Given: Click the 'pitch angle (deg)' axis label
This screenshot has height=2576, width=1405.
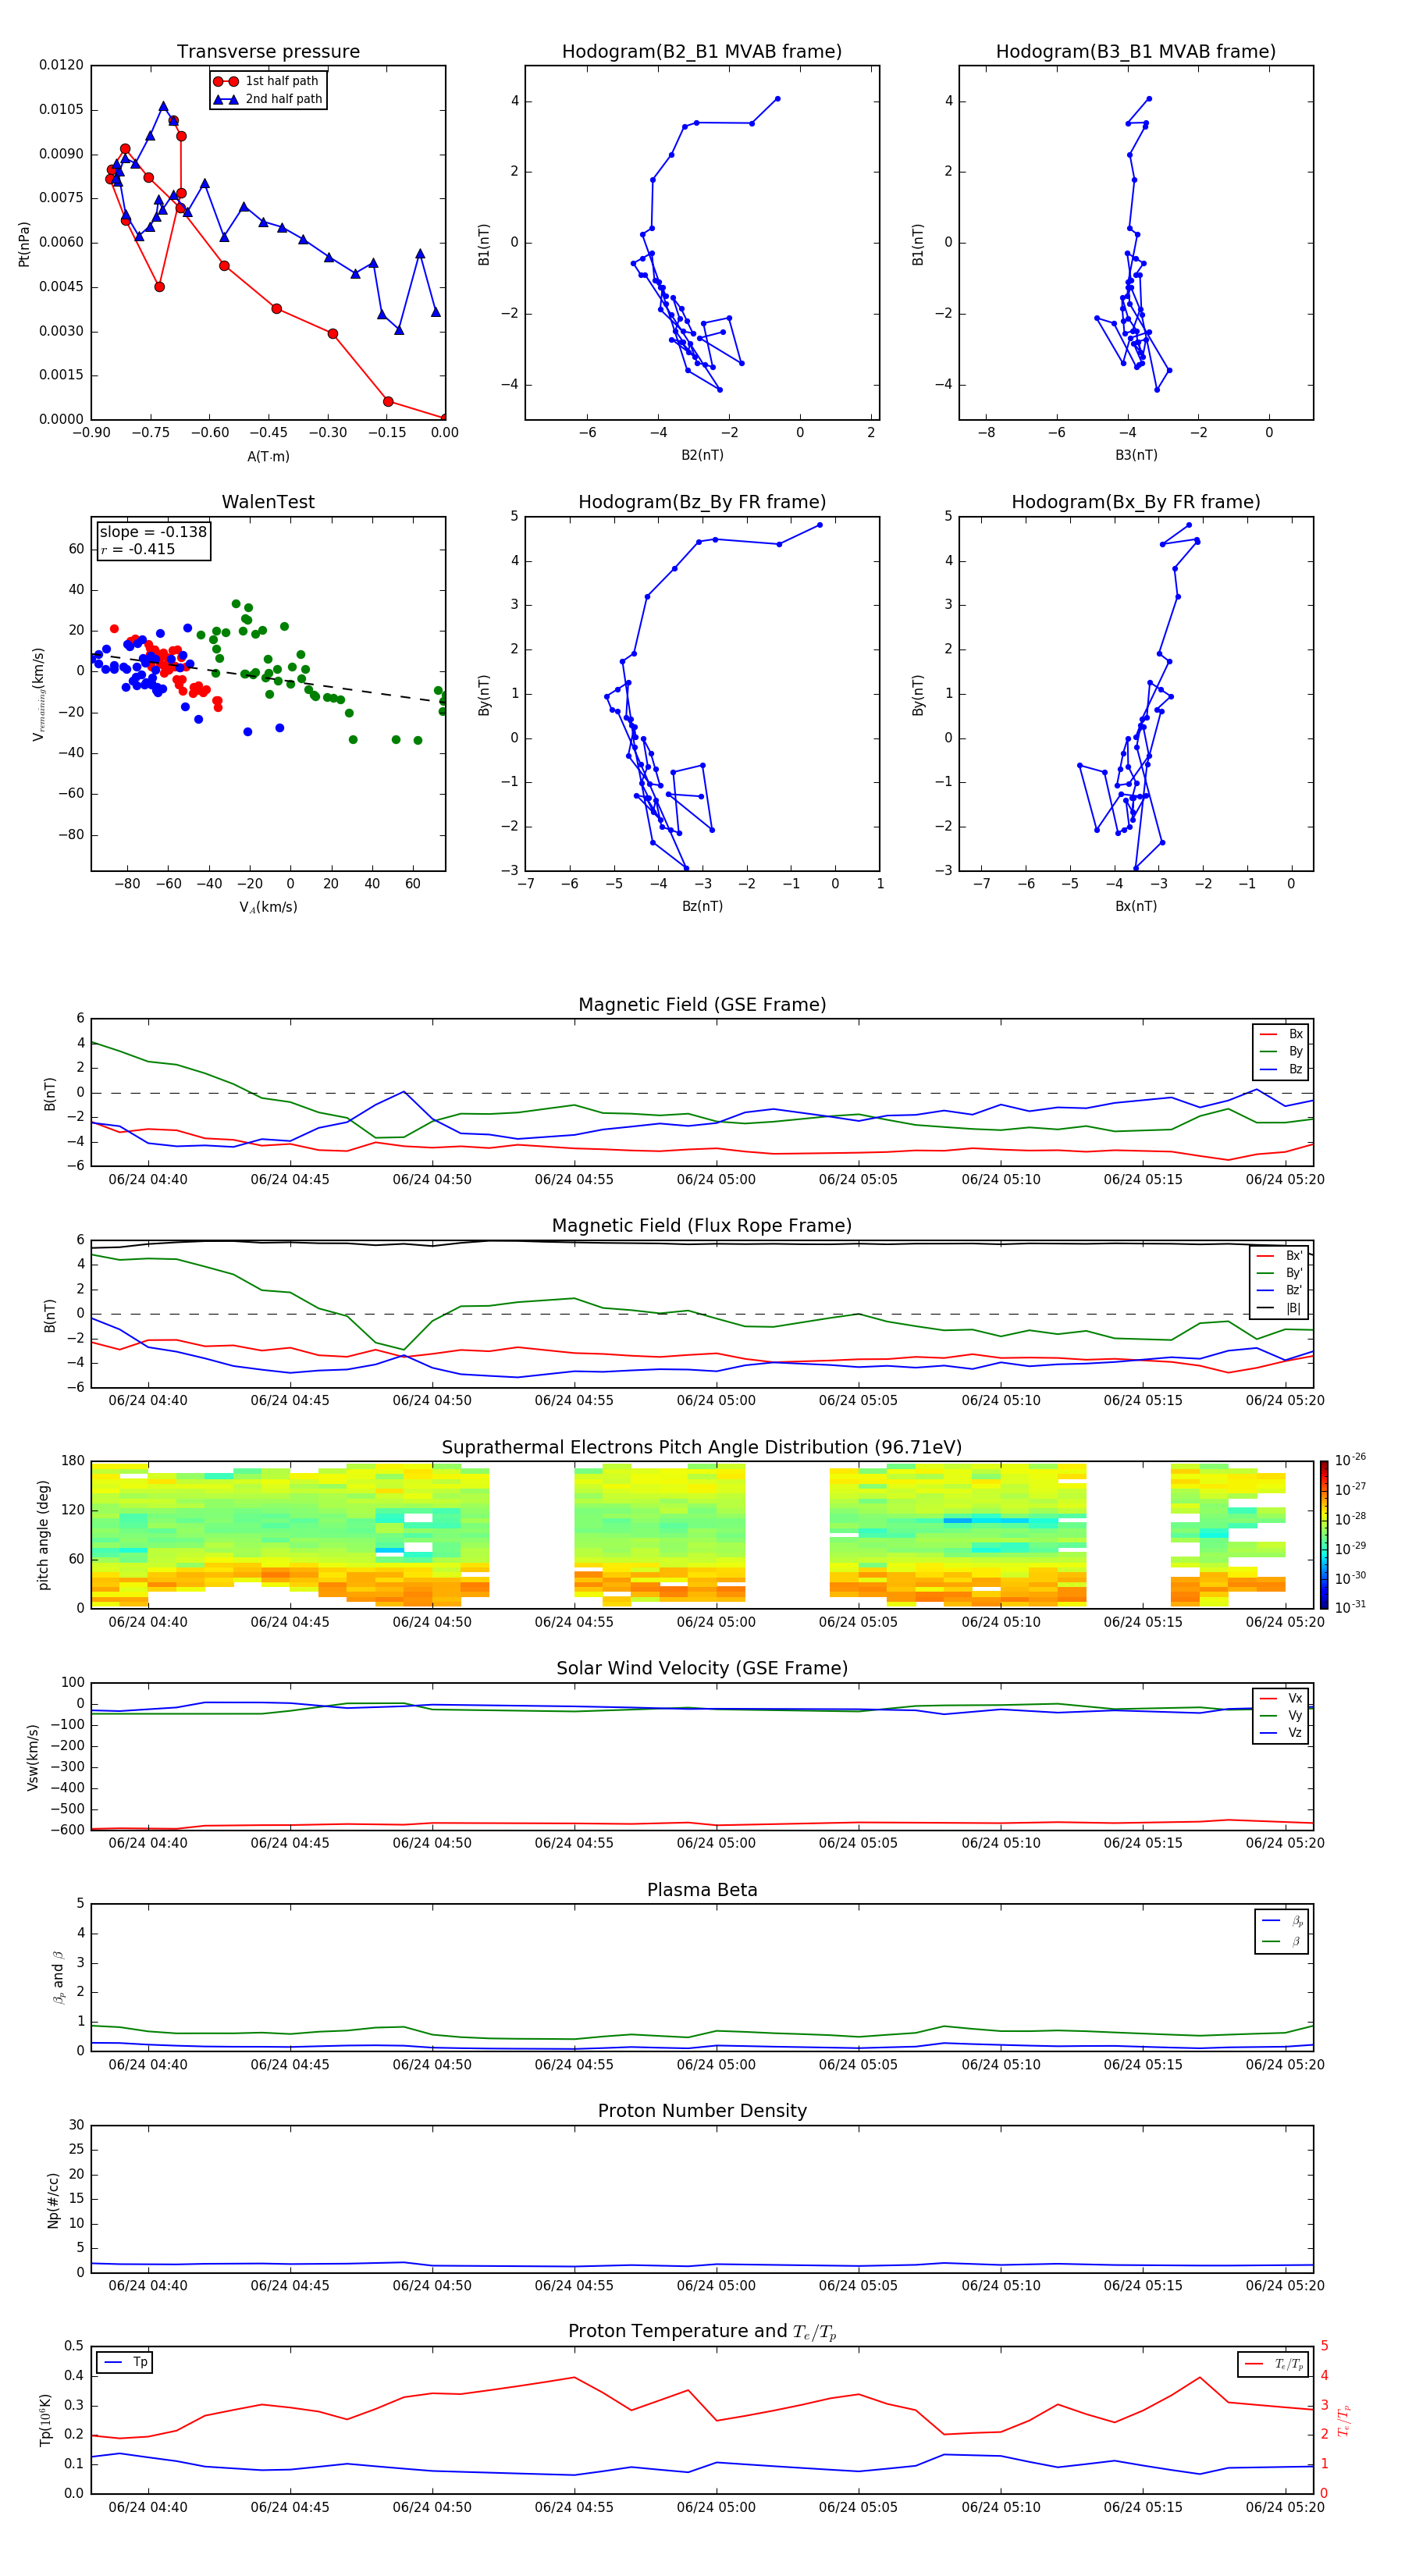Looking at the screenshot, I should [x=43, y=1535].
